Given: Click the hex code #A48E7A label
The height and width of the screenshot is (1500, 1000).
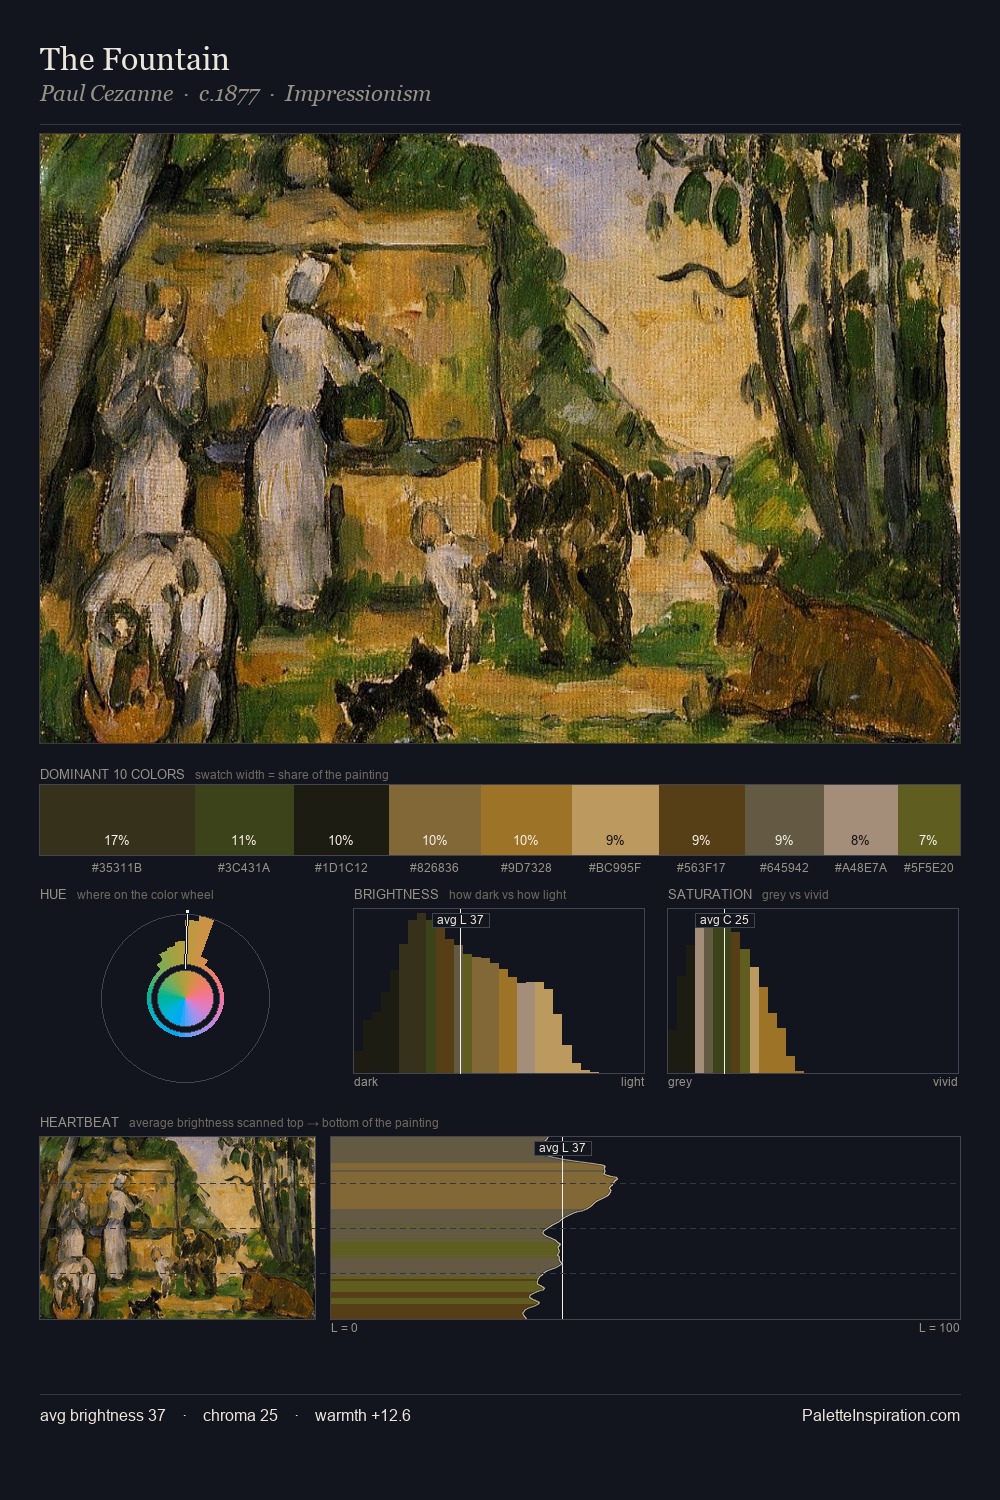Looking at the screenshot, I should tap(861, 868).
